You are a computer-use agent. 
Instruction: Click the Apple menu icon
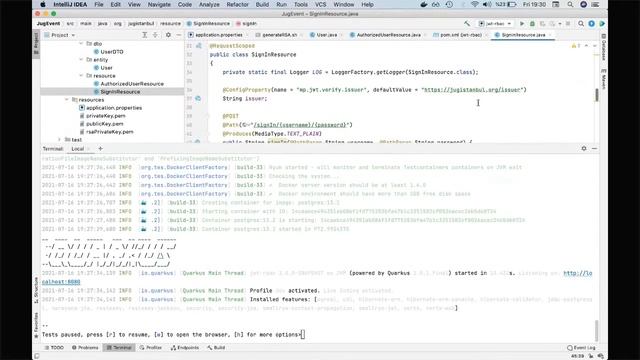tap(43, 4)
